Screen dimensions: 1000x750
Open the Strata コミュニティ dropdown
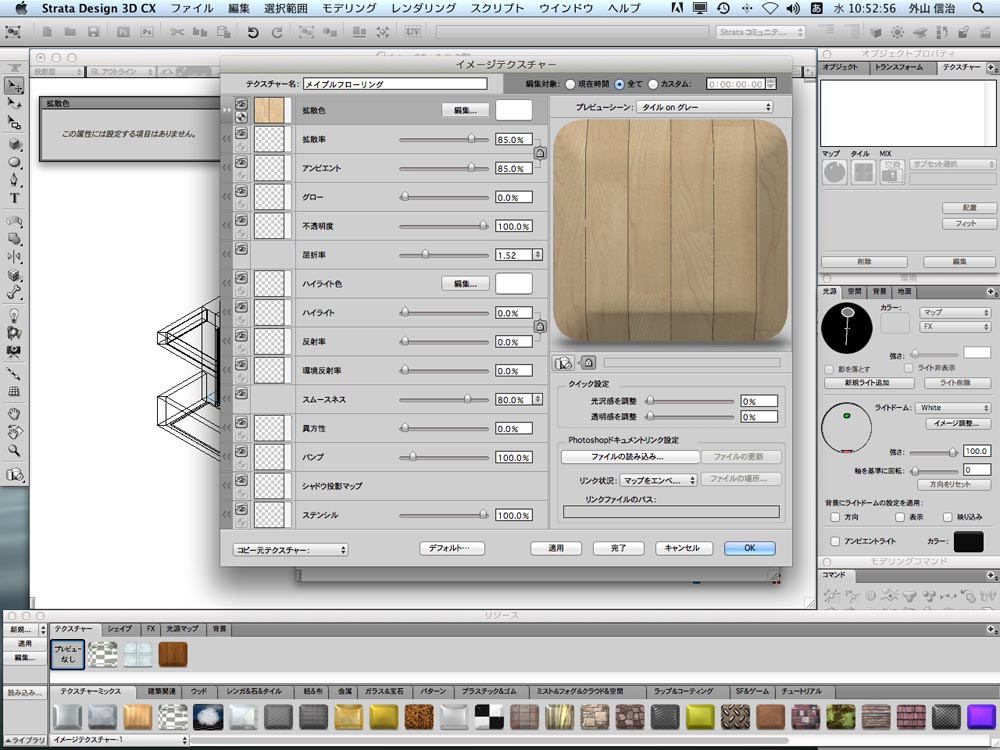(x=760, y=32)
